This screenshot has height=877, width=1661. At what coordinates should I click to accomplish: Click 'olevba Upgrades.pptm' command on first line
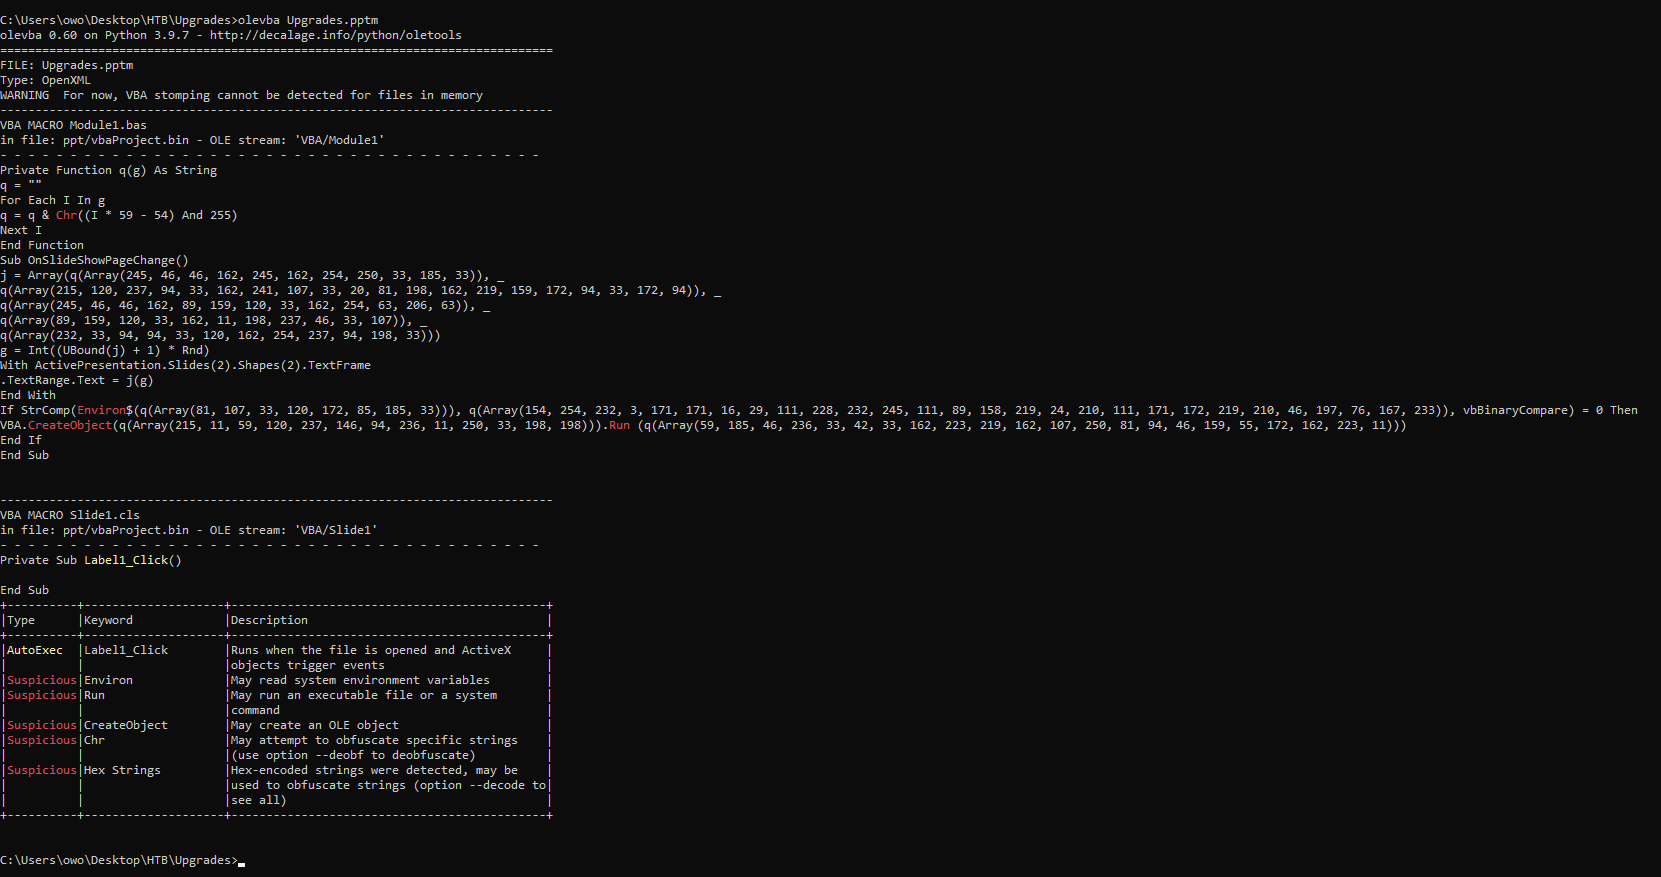click(308, 20)
